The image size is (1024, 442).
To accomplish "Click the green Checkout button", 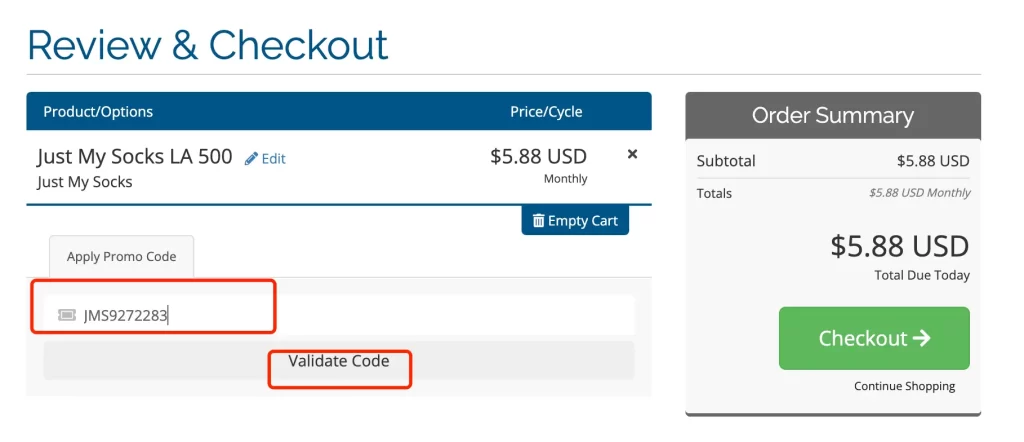I will (x=874, y=338).
